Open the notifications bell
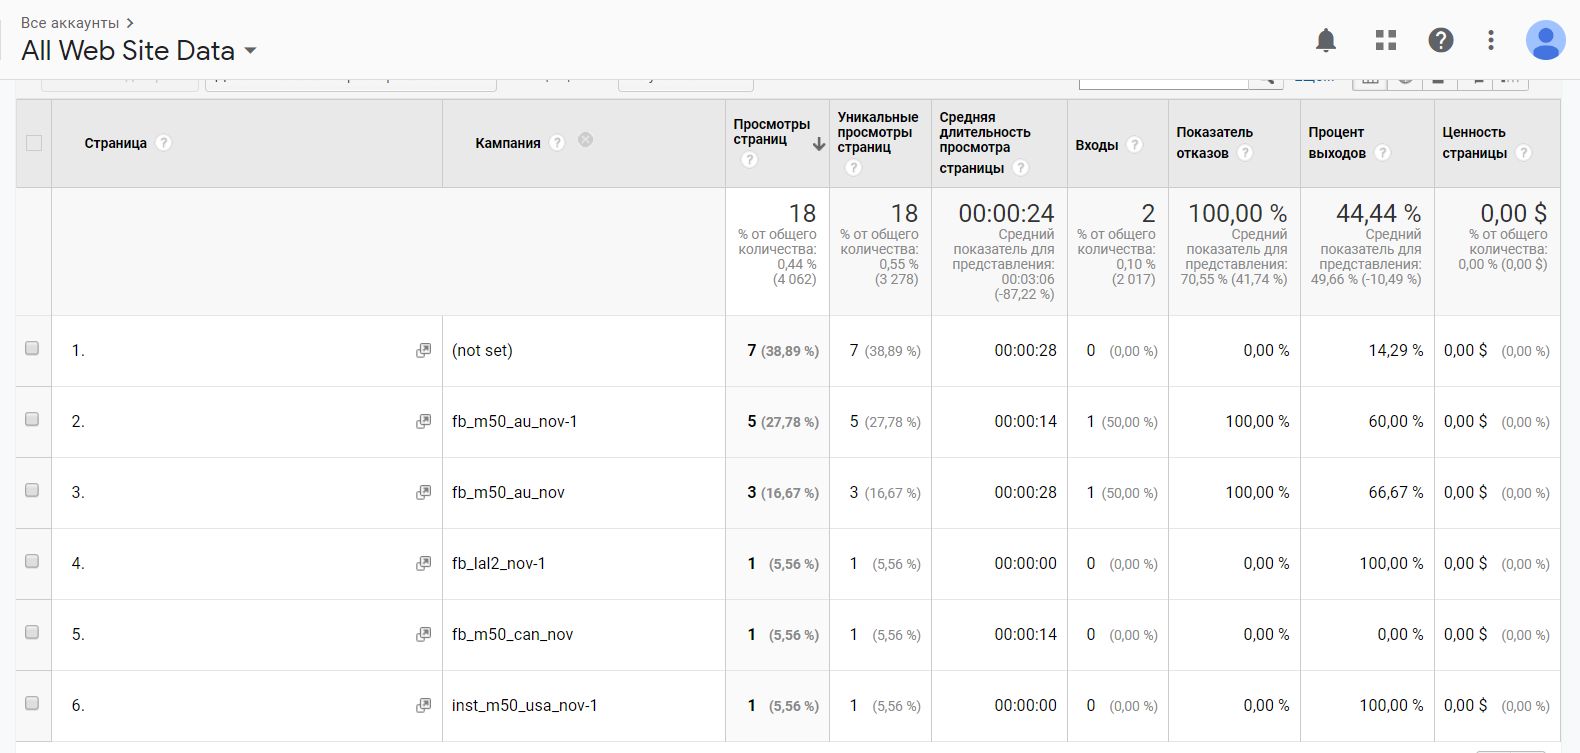This screenshot has height=753, width=1580. (1326, 40)
